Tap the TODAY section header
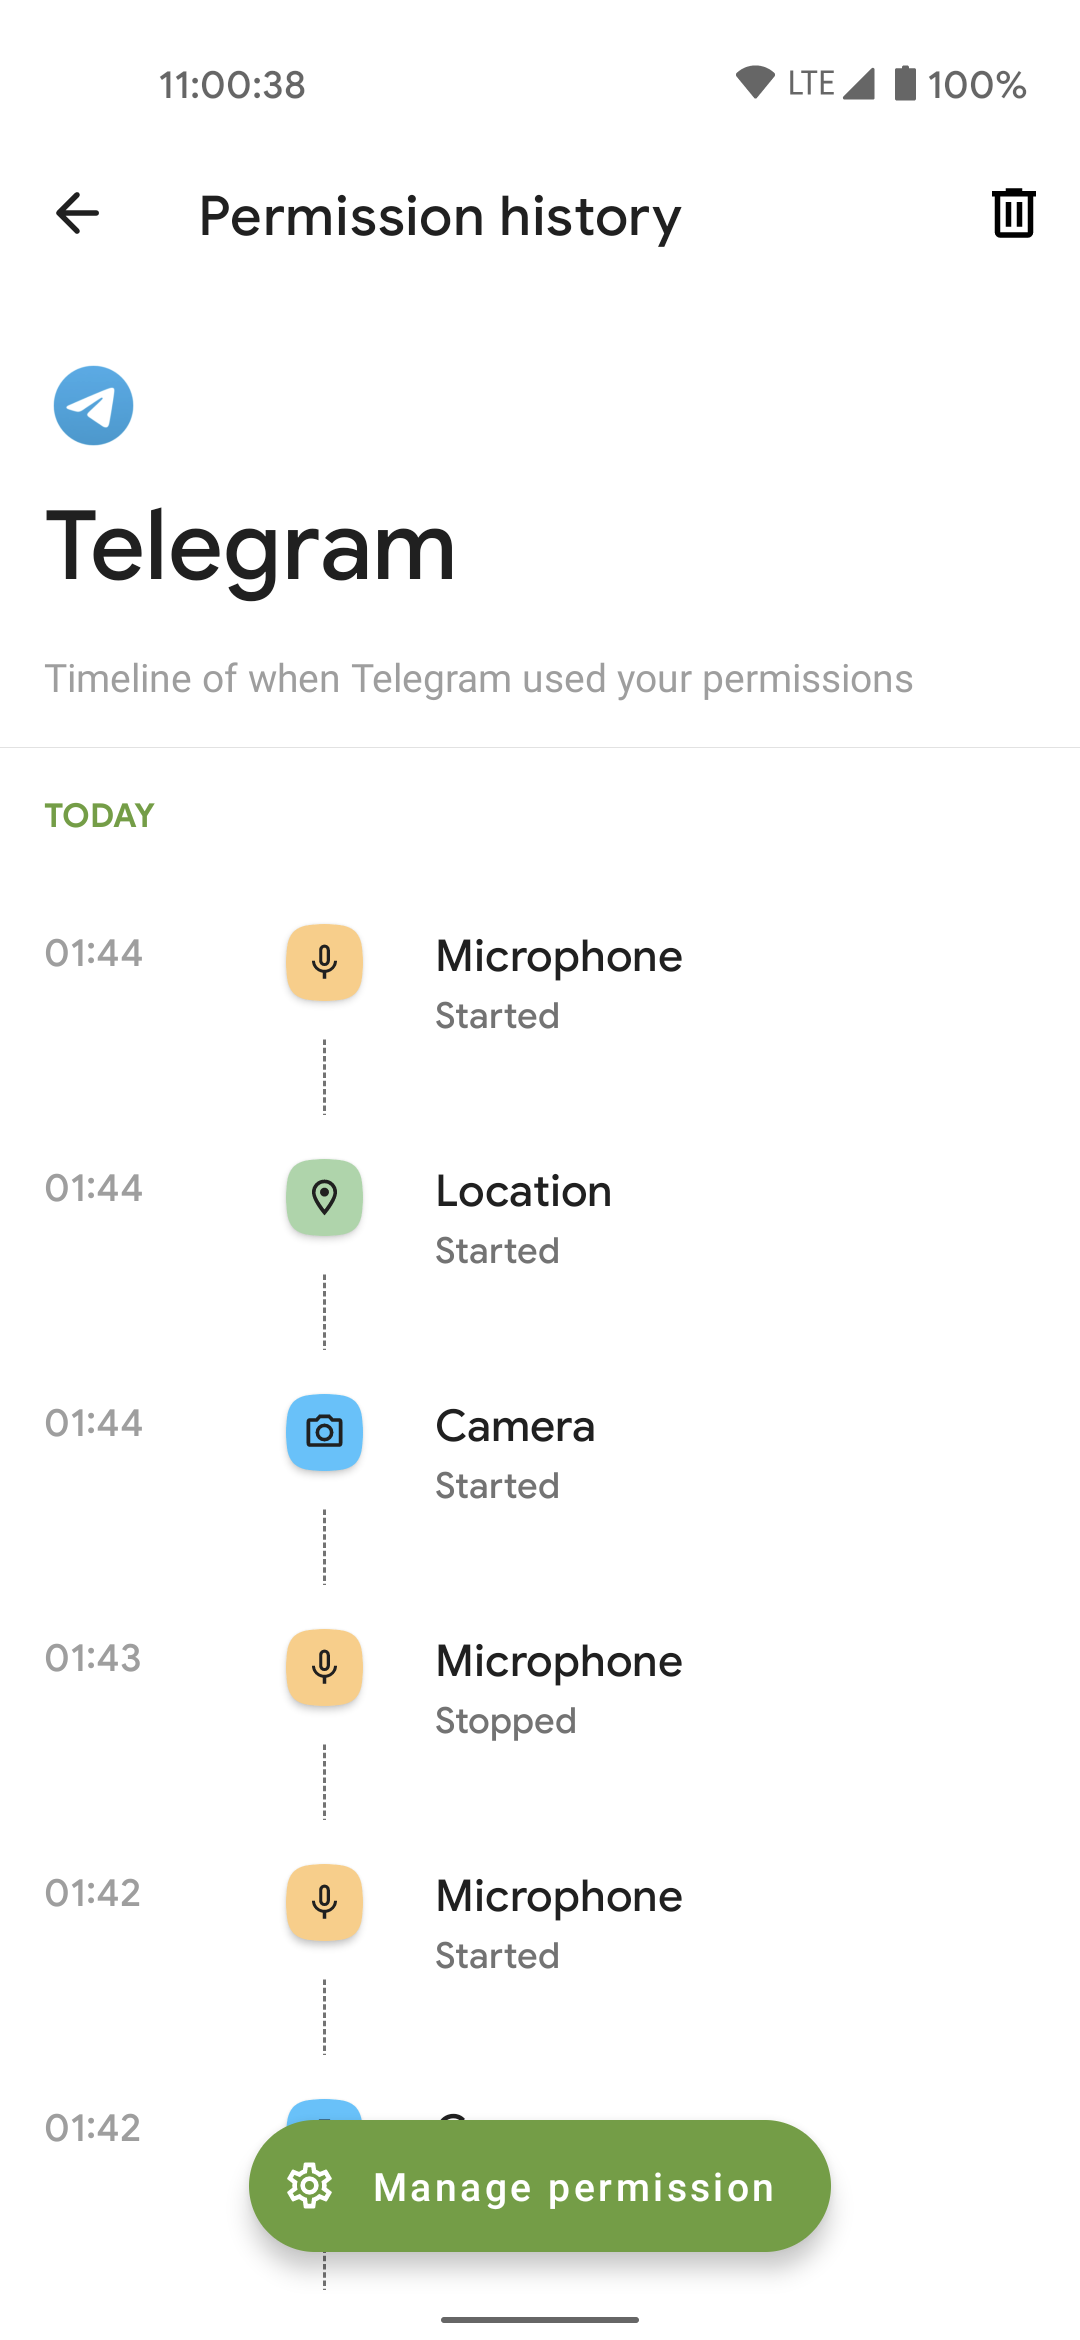The image size is (1080, 2340). coord(99,816)
